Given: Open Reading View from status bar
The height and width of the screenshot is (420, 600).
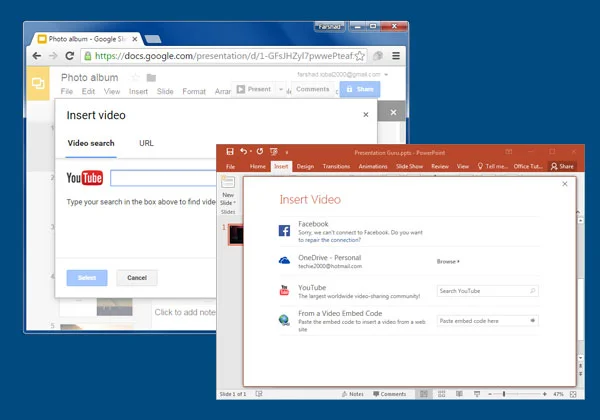Looking at the screenshot, I should click(461, 394).
